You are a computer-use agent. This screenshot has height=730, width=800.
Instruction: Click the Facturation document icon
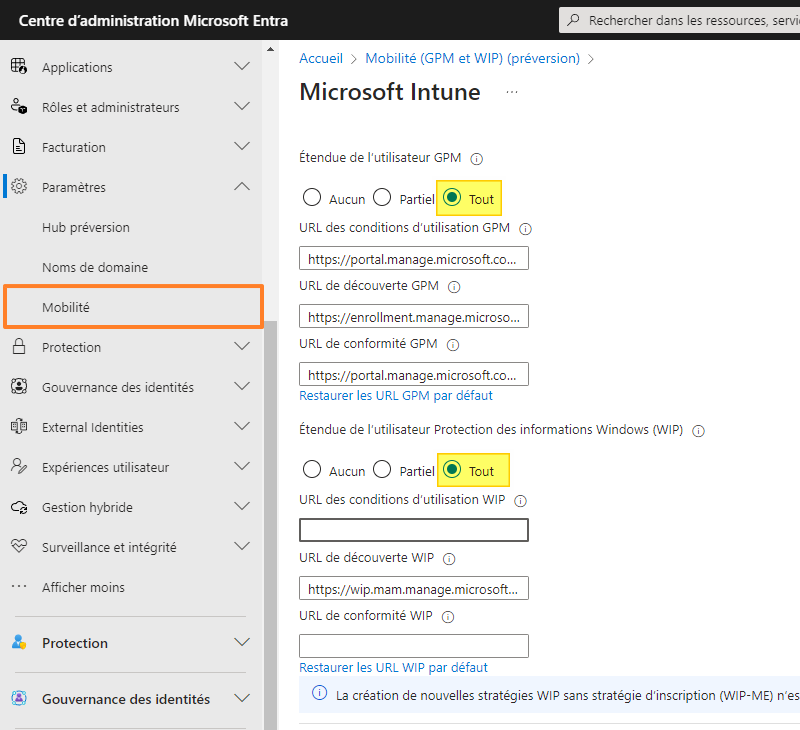18,147
